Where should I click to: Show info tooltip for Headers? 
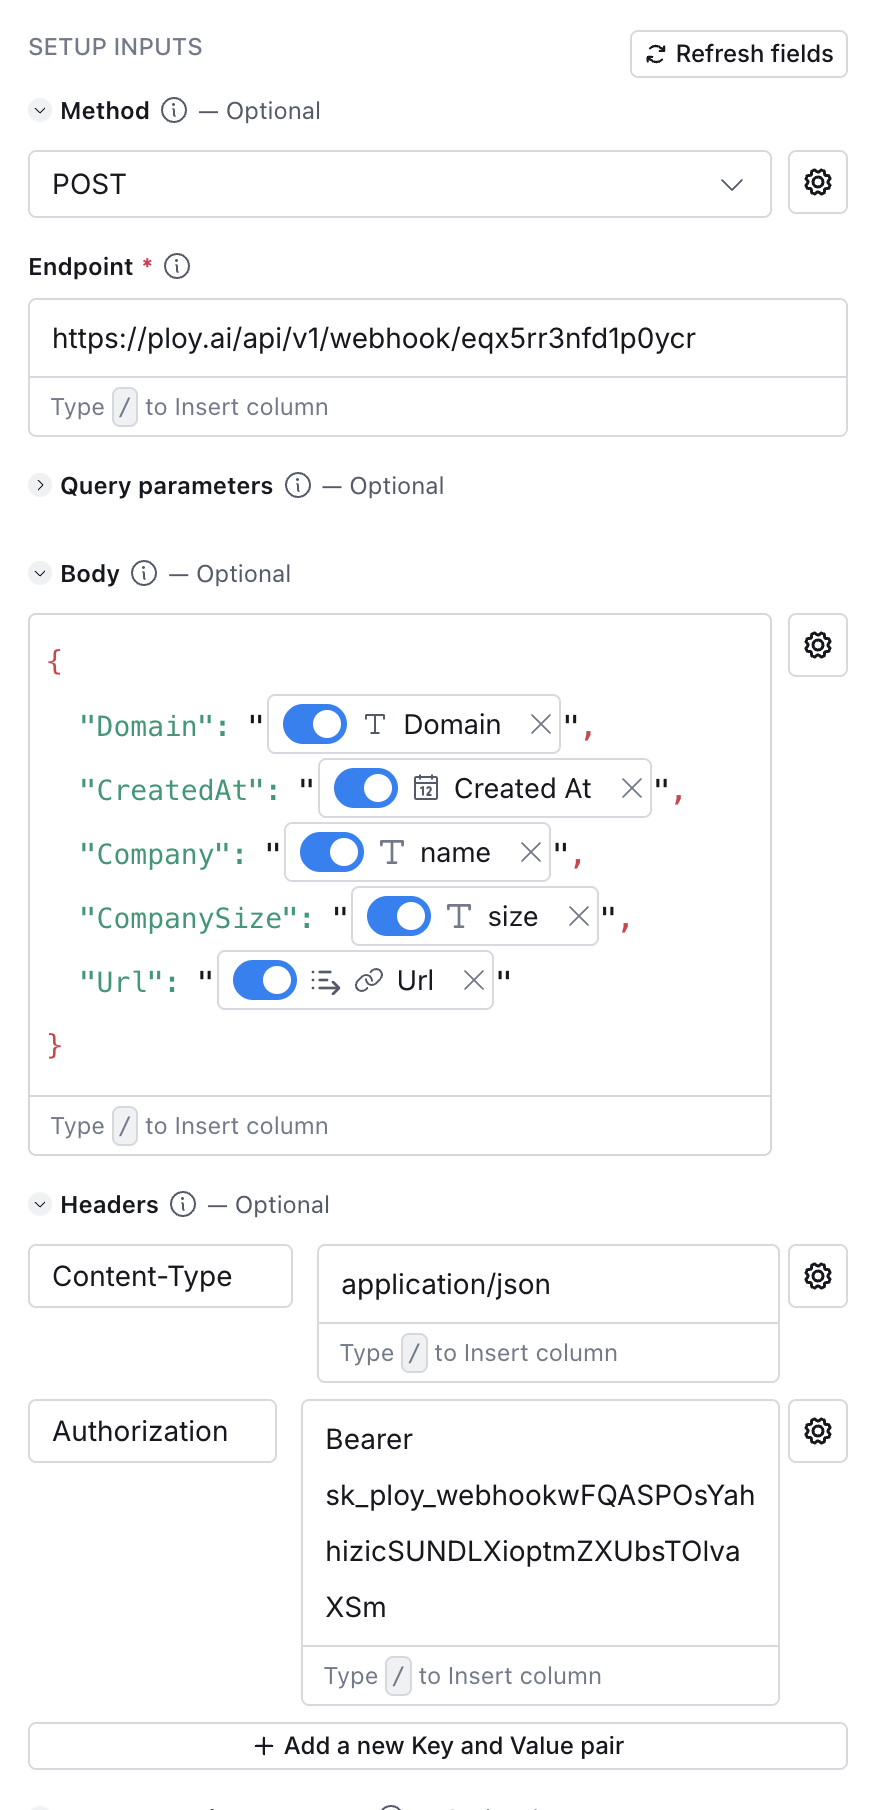pyautogui.click(x=183, y=1204)
